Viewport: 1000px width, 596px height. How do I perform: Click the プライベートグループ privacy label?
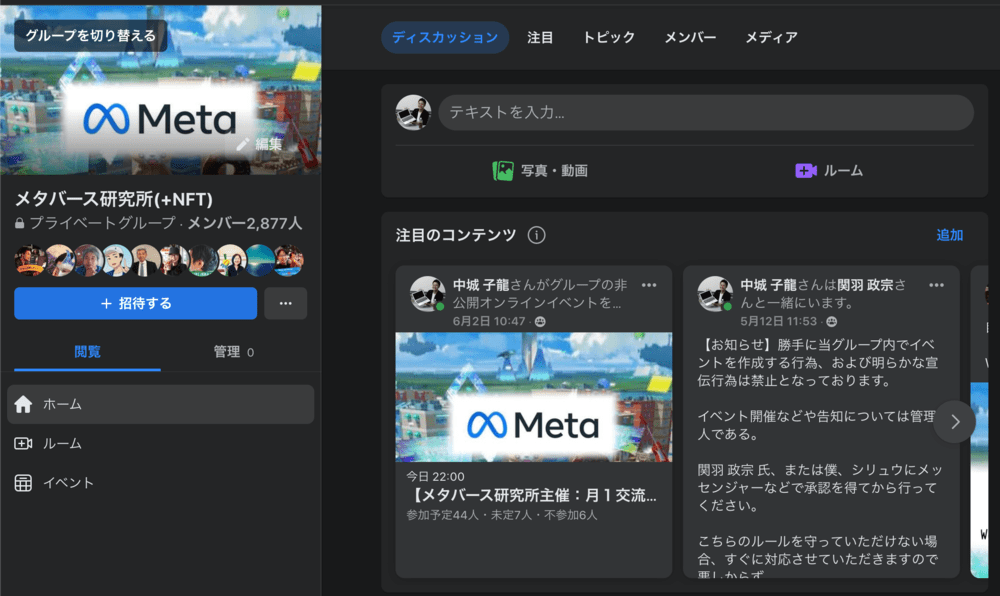pyautogui.click(x=103, y=223)
